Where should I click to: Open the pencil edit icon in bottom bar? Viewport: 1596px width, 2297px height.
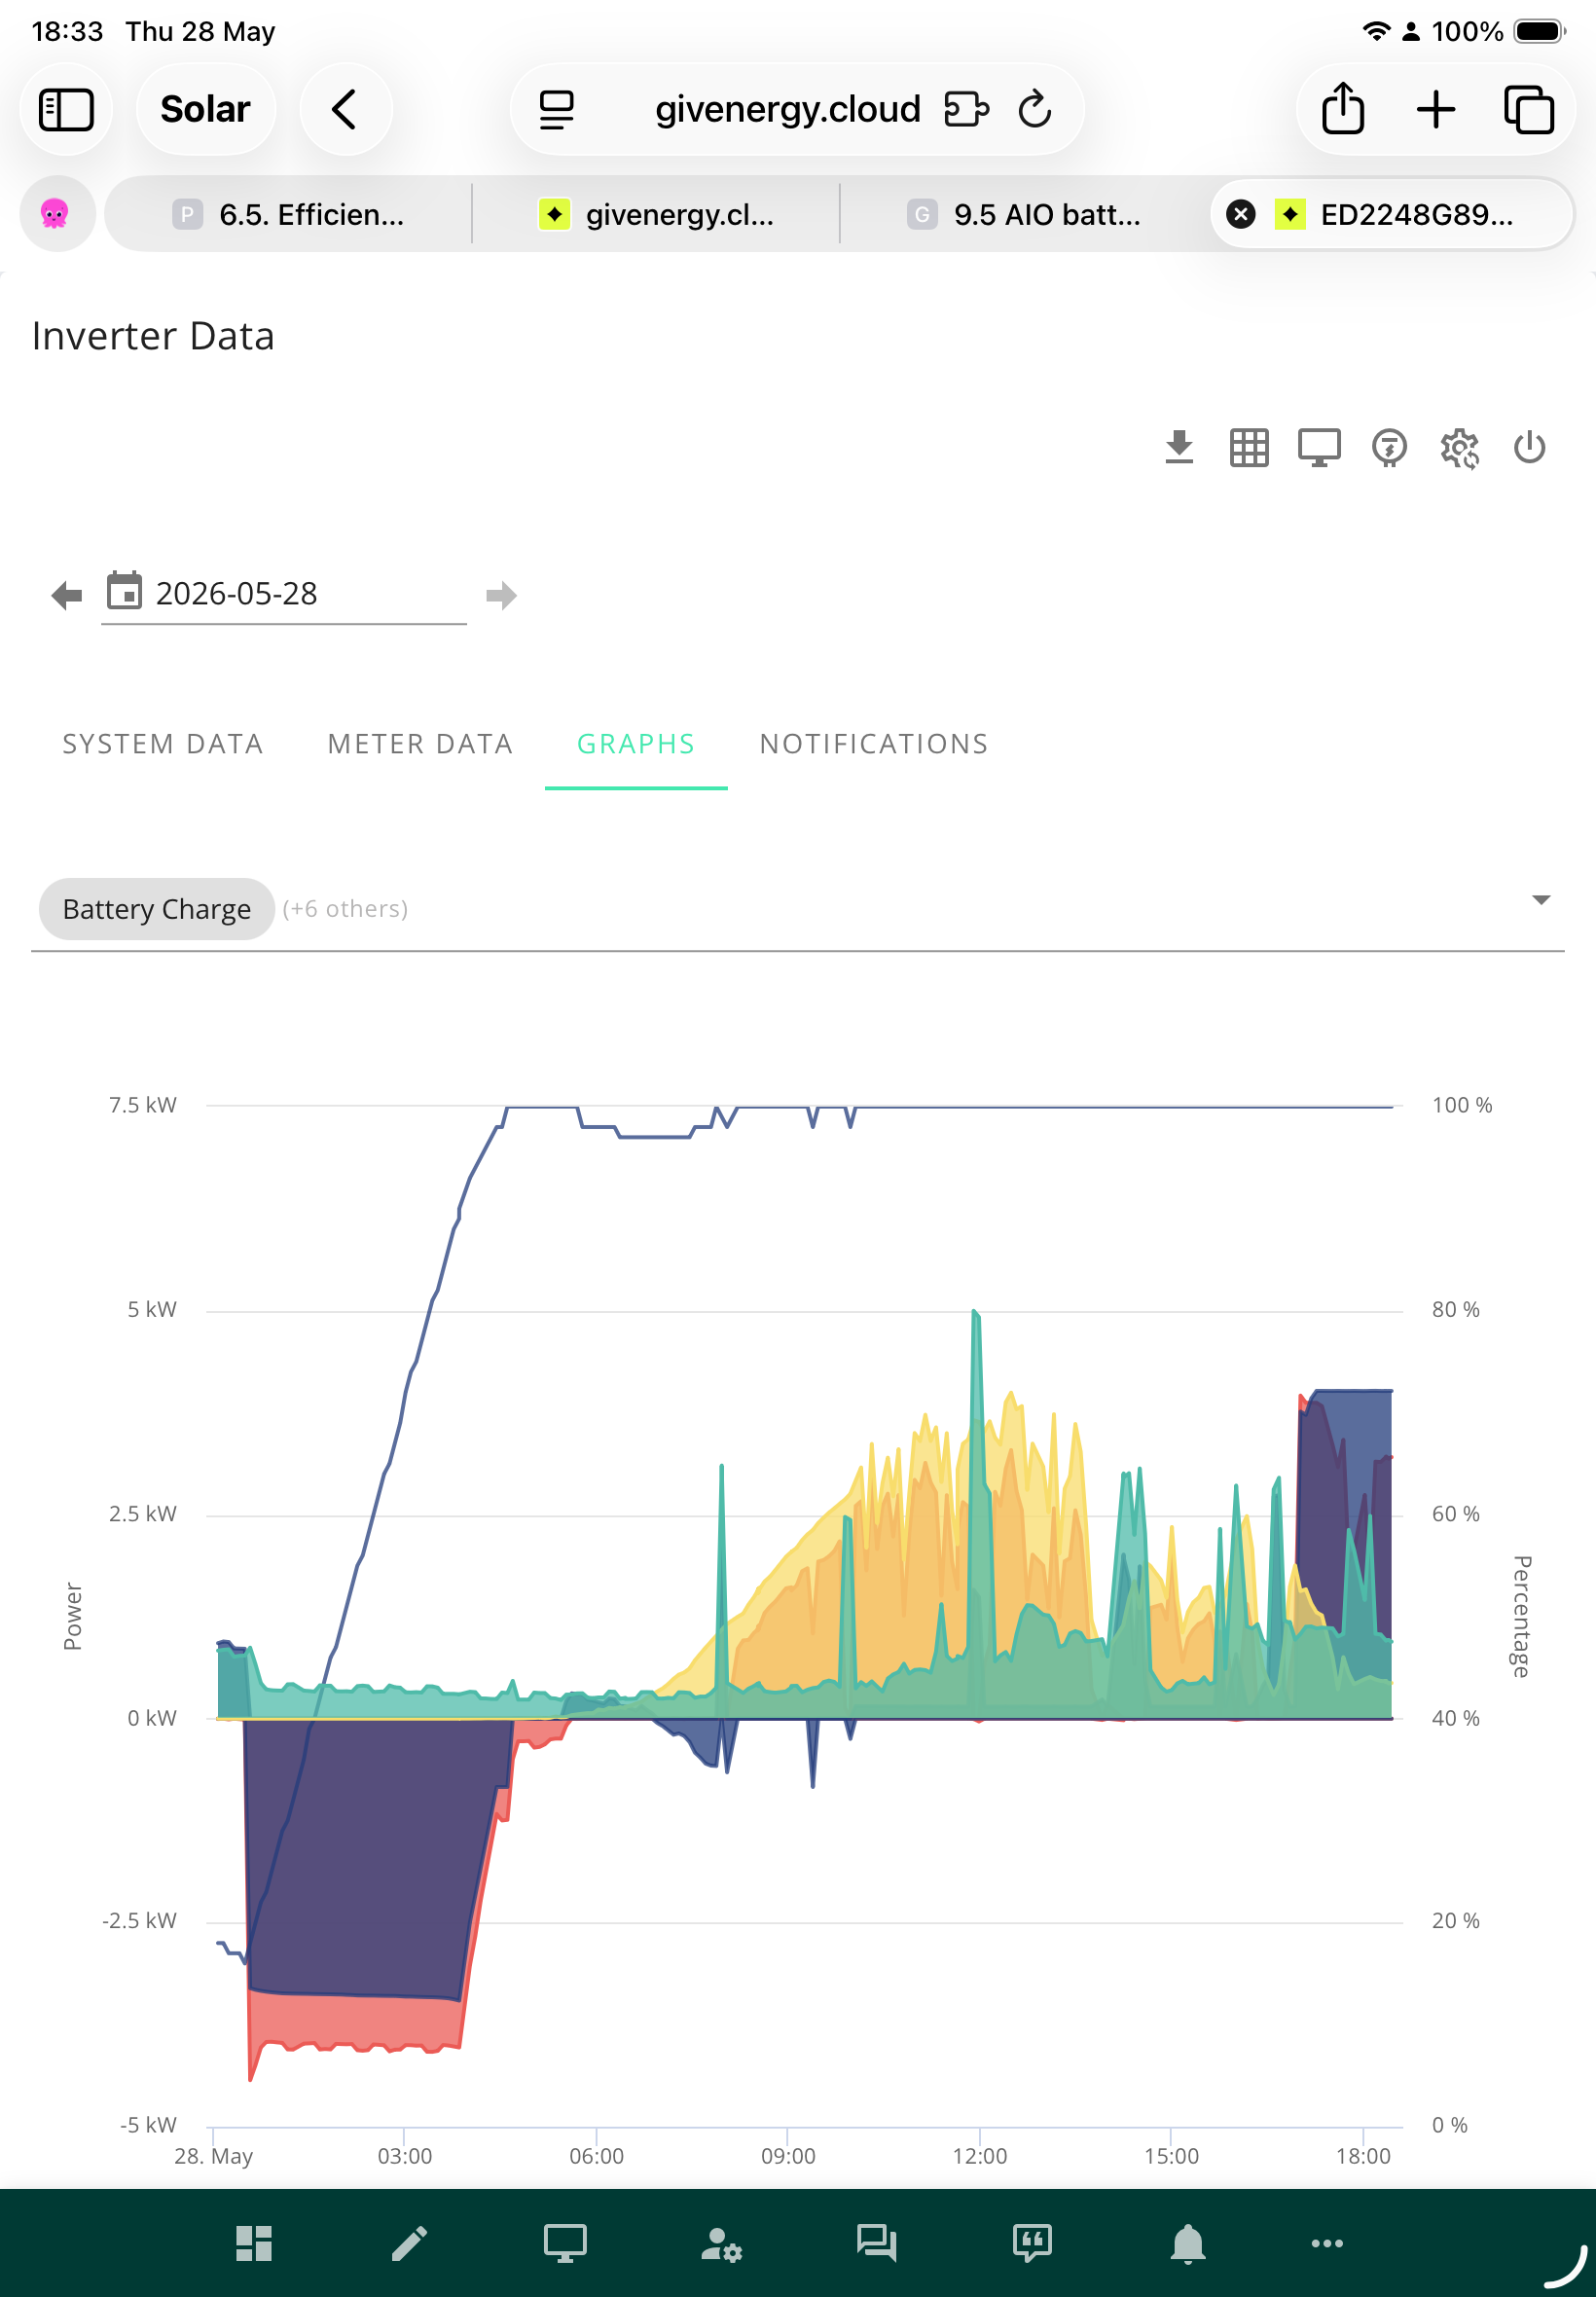click(409, 2243)
